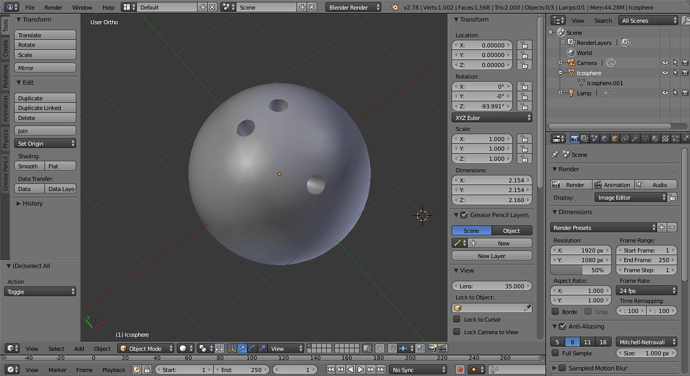Open the Constraints properties tab chain icon

[x=625, y=139]
